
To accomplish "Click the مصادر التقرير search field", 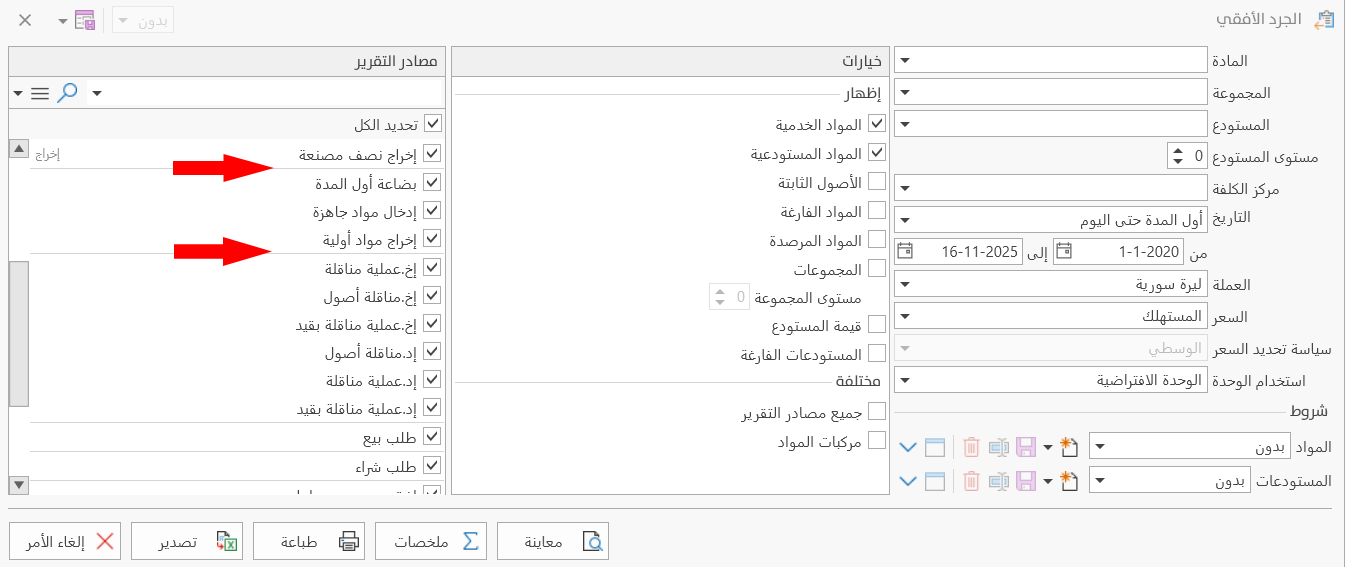I will pos(264,93).
